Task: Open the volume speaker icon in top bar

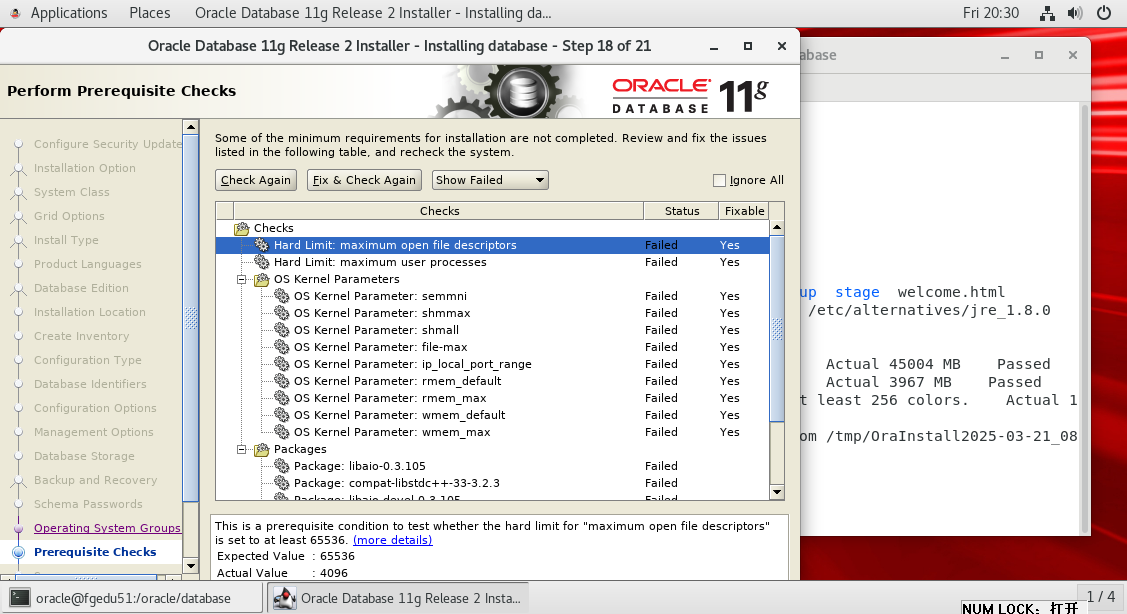Action: pos(1075,13)
